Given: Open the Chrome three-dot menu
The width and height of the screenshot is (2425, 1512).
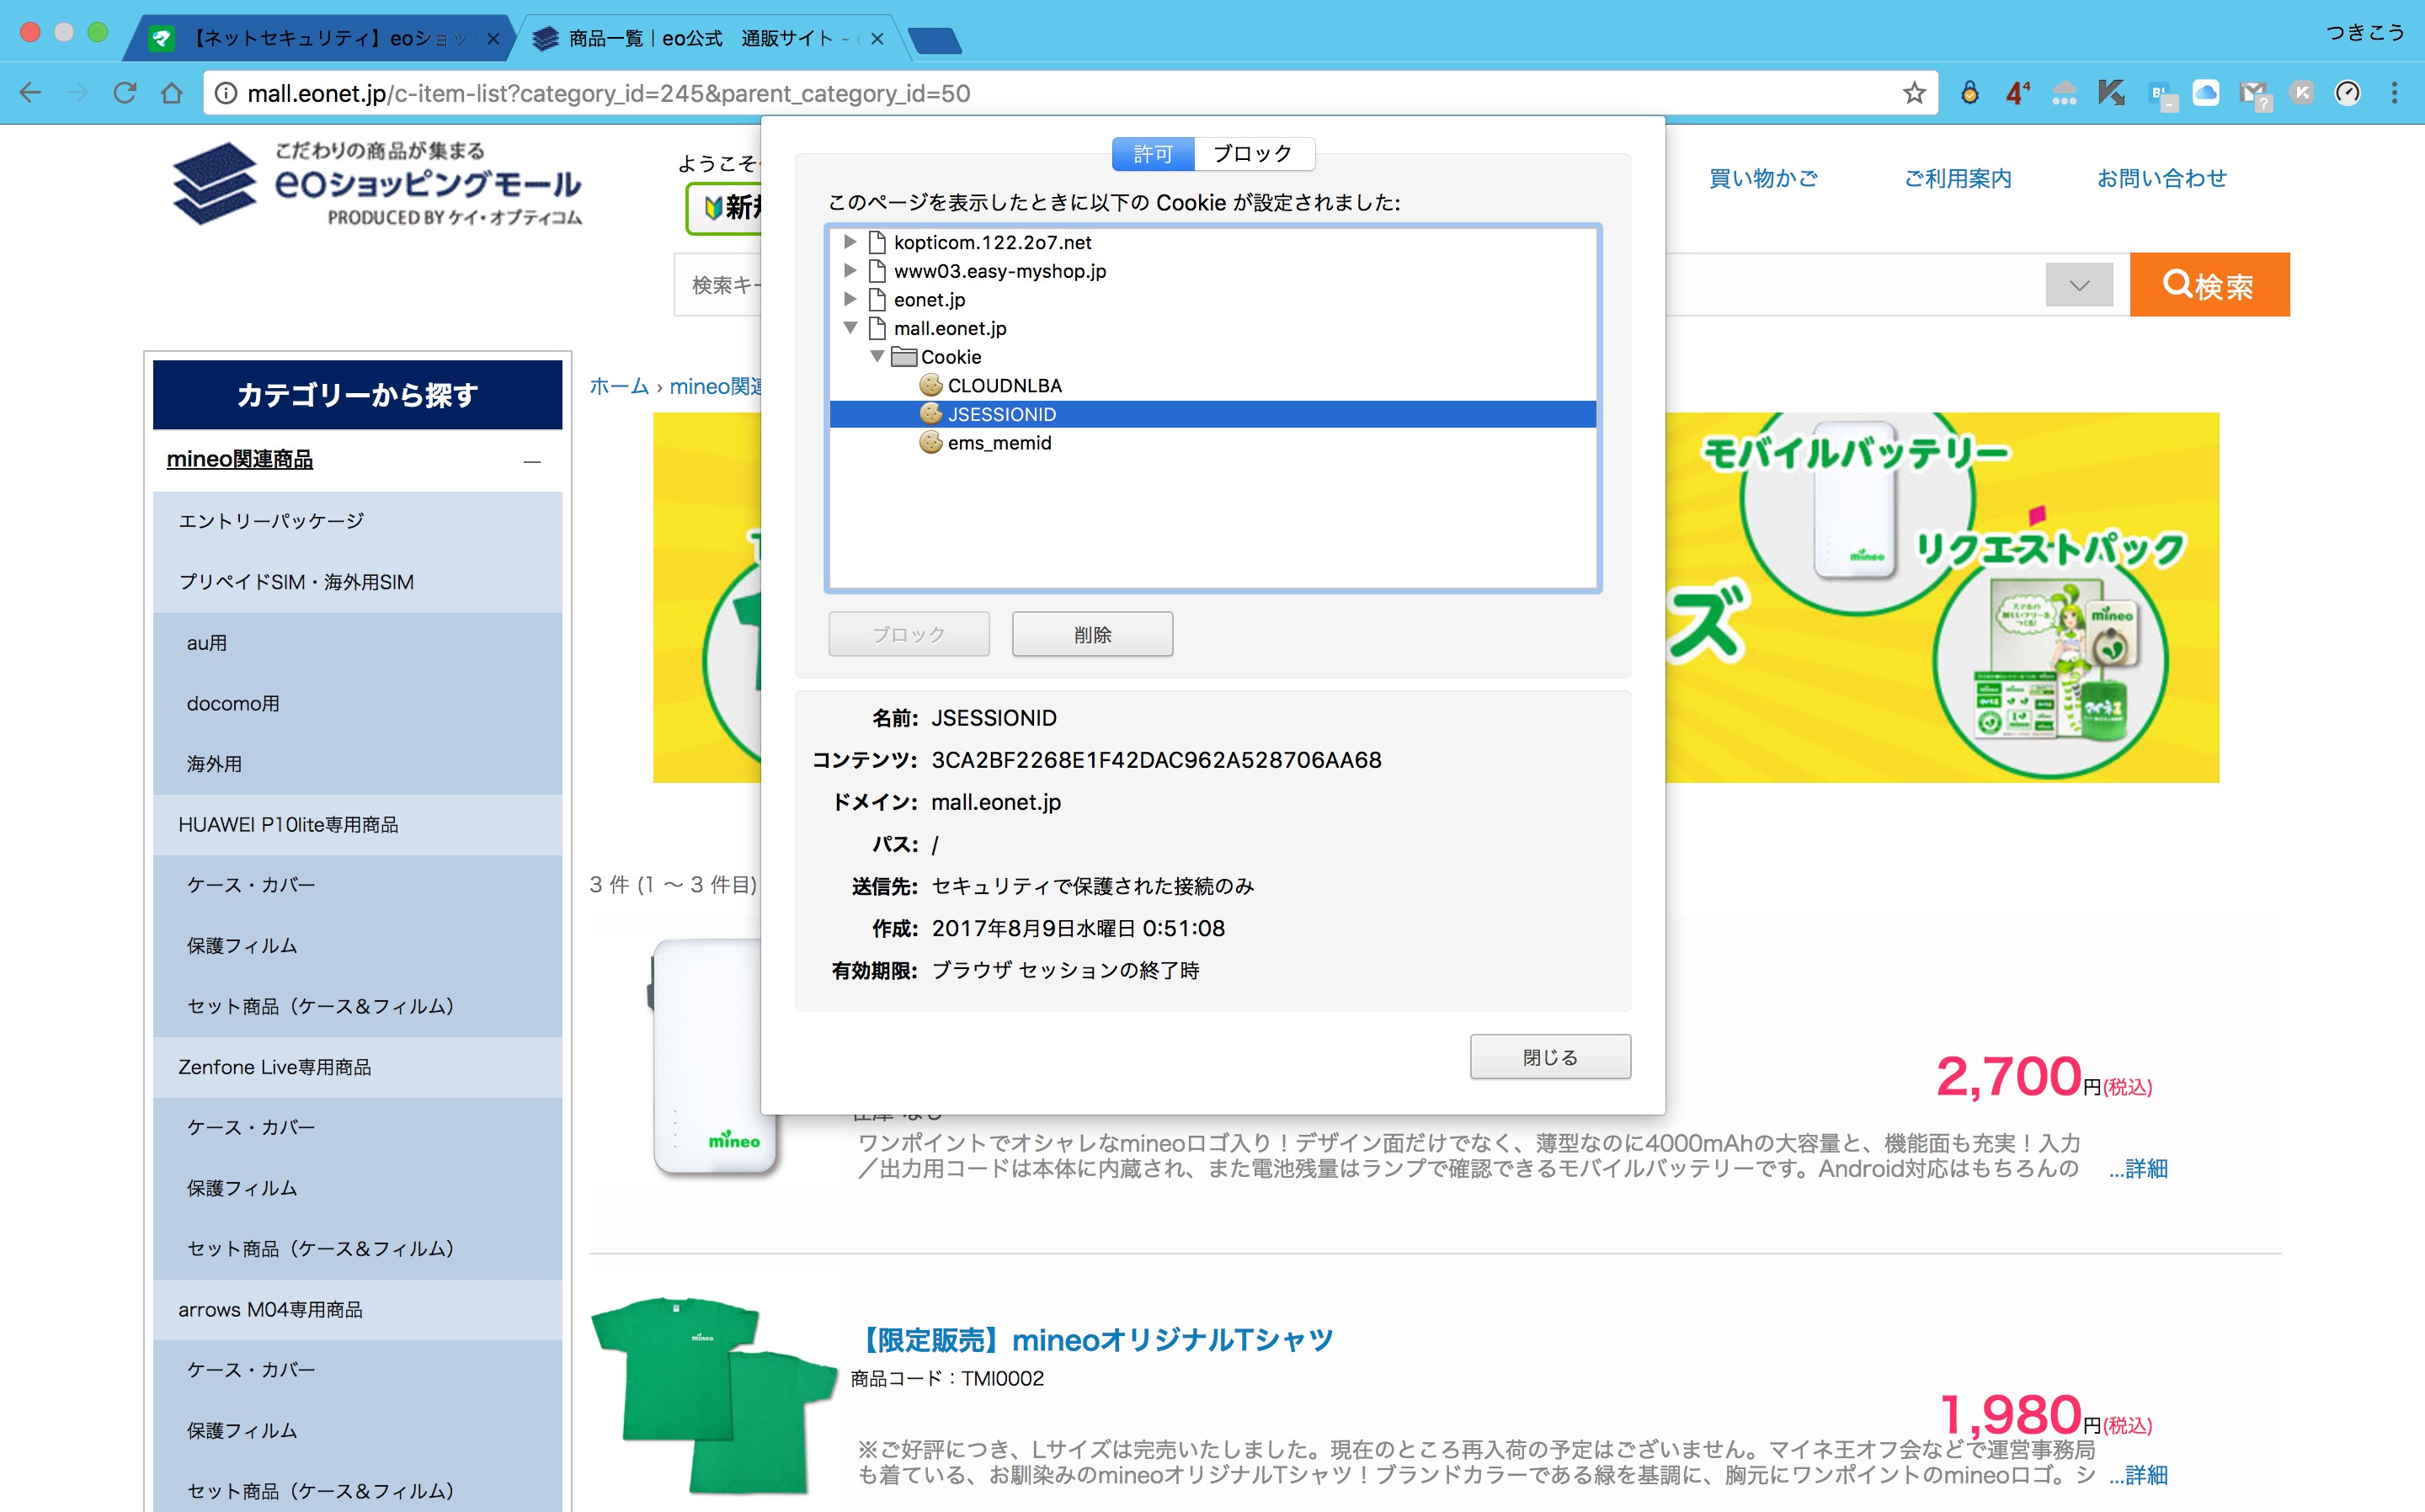Looking at the screenshot, I should [2394, 93].
